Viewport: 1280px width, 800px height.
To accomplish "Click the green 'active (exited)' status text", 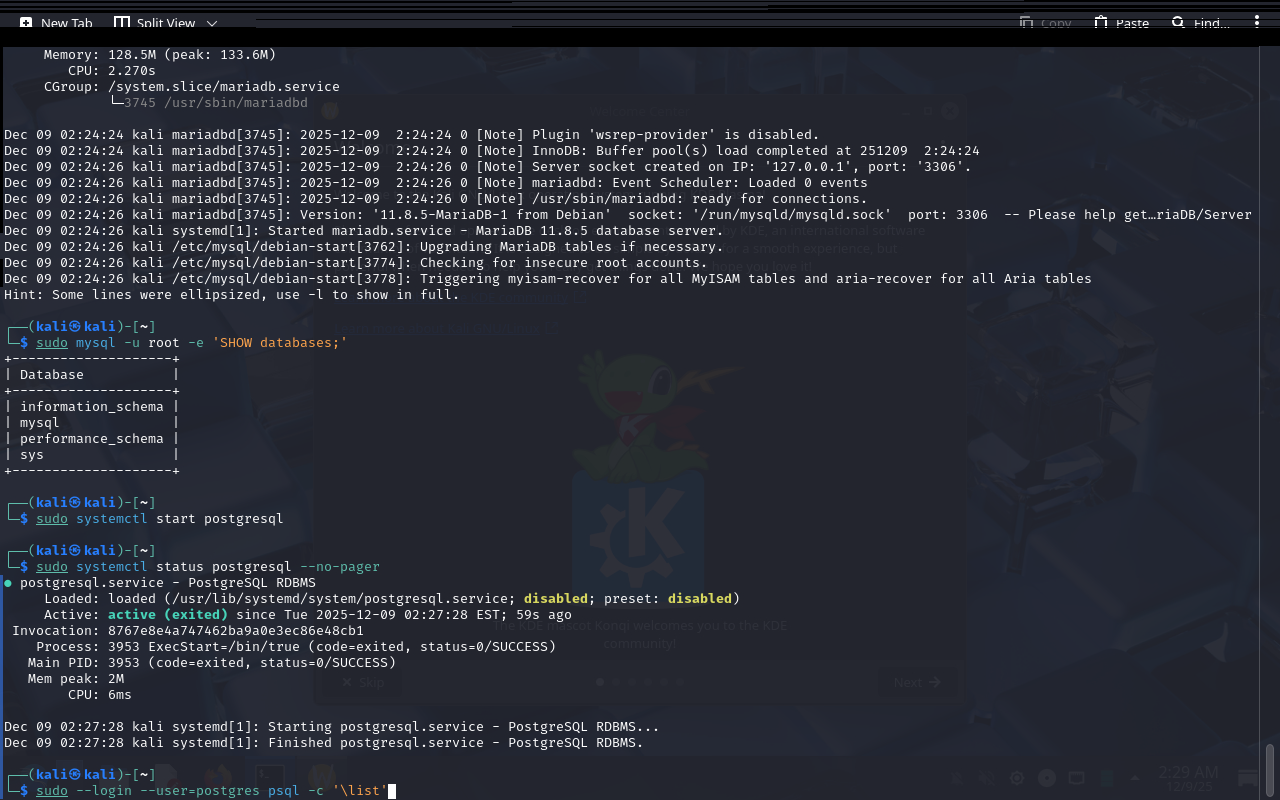I will pos(168,614).
